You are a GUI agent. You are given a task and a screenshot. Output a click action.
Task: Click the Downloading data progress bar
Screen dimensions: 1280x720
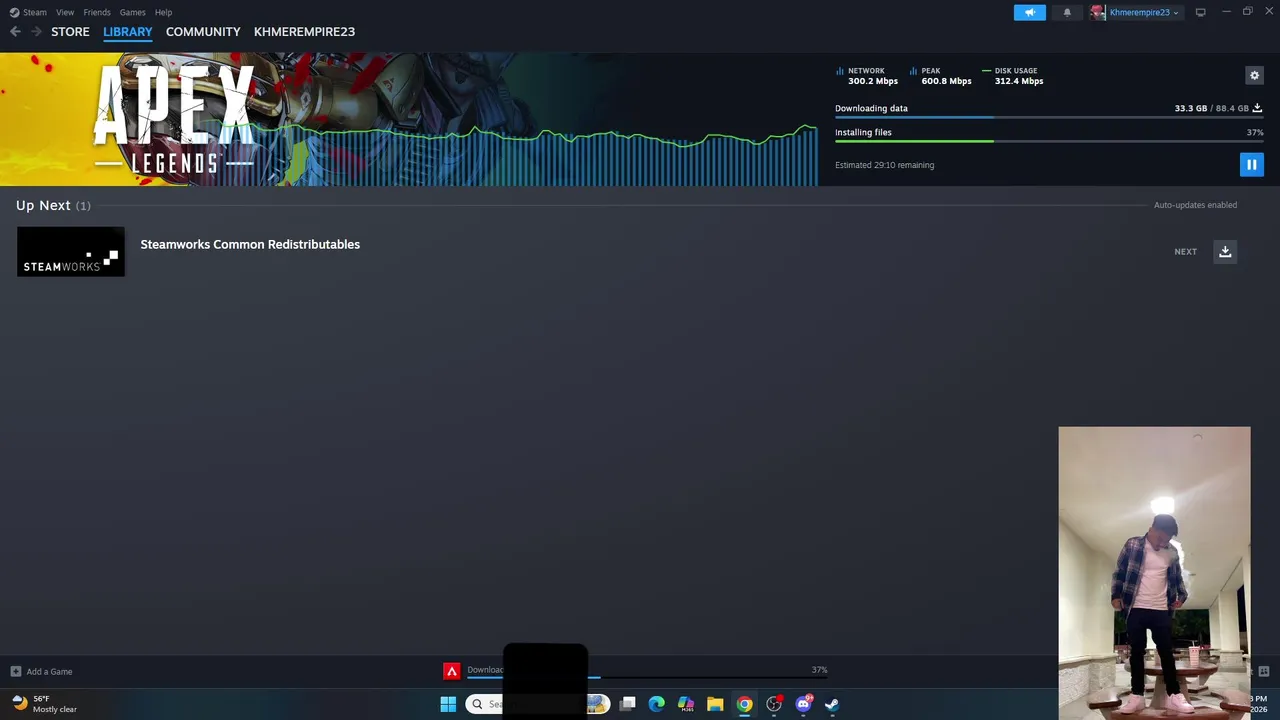click(1049, 118)
